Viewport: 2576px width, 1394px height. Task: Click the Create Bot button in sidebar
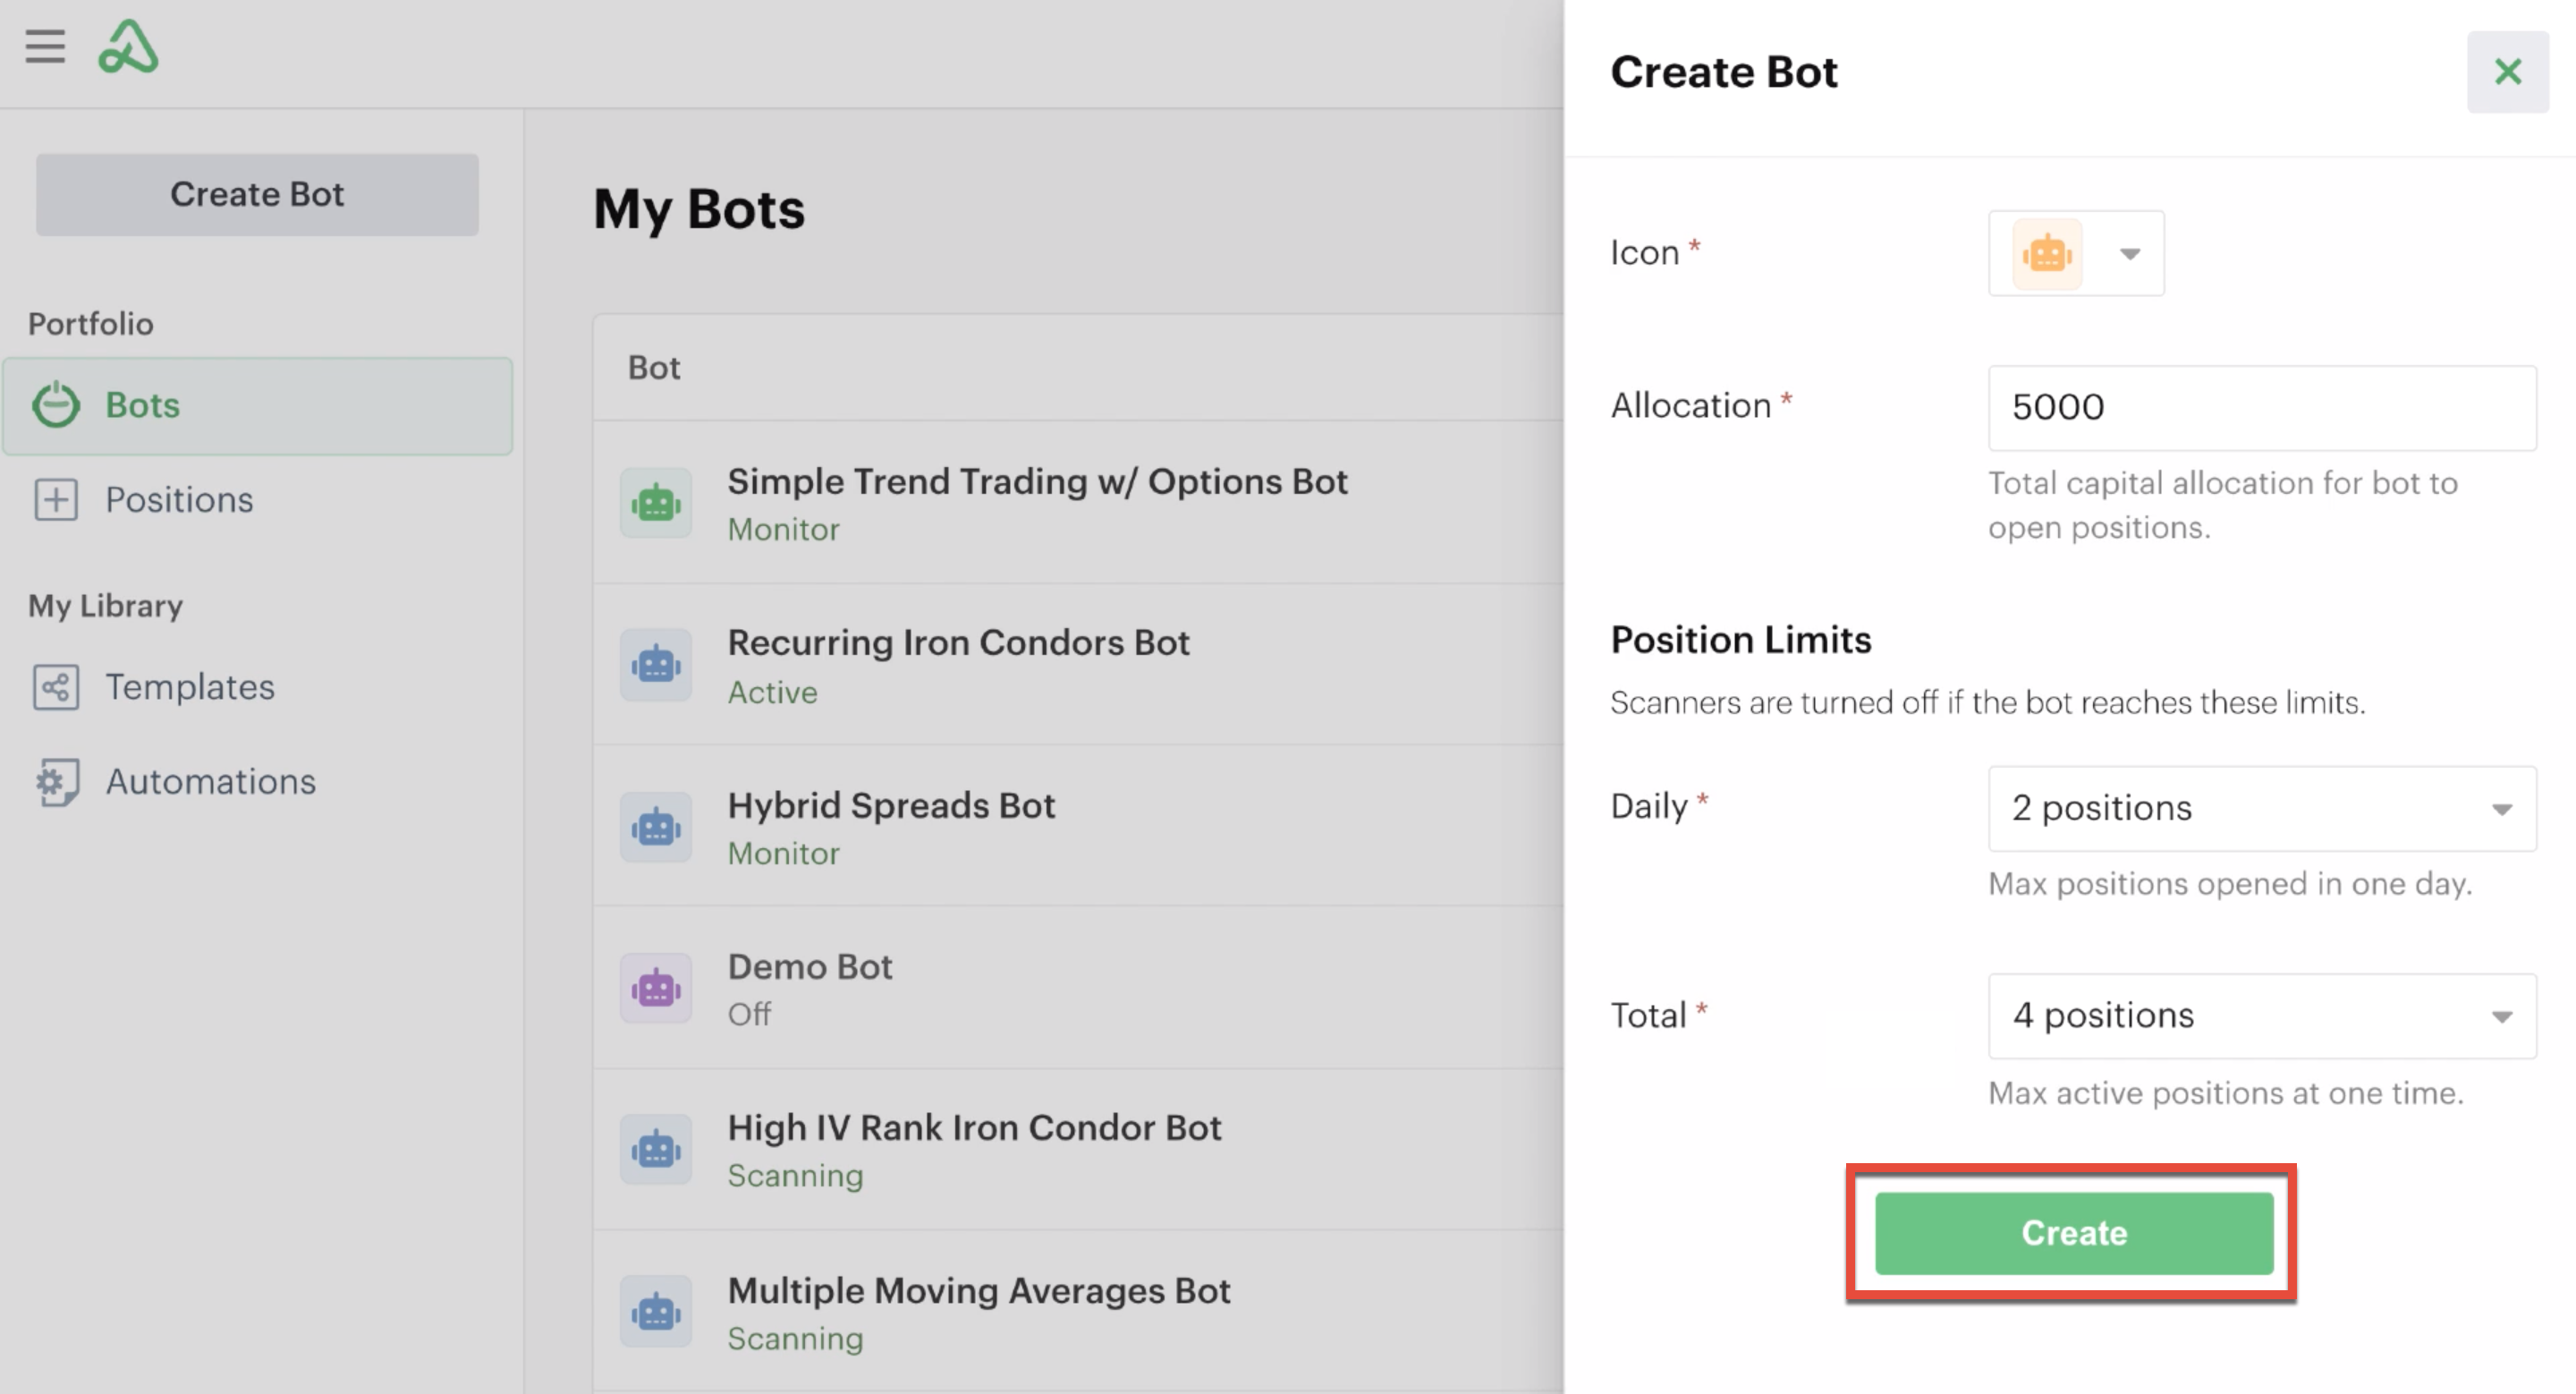(257, 194)
